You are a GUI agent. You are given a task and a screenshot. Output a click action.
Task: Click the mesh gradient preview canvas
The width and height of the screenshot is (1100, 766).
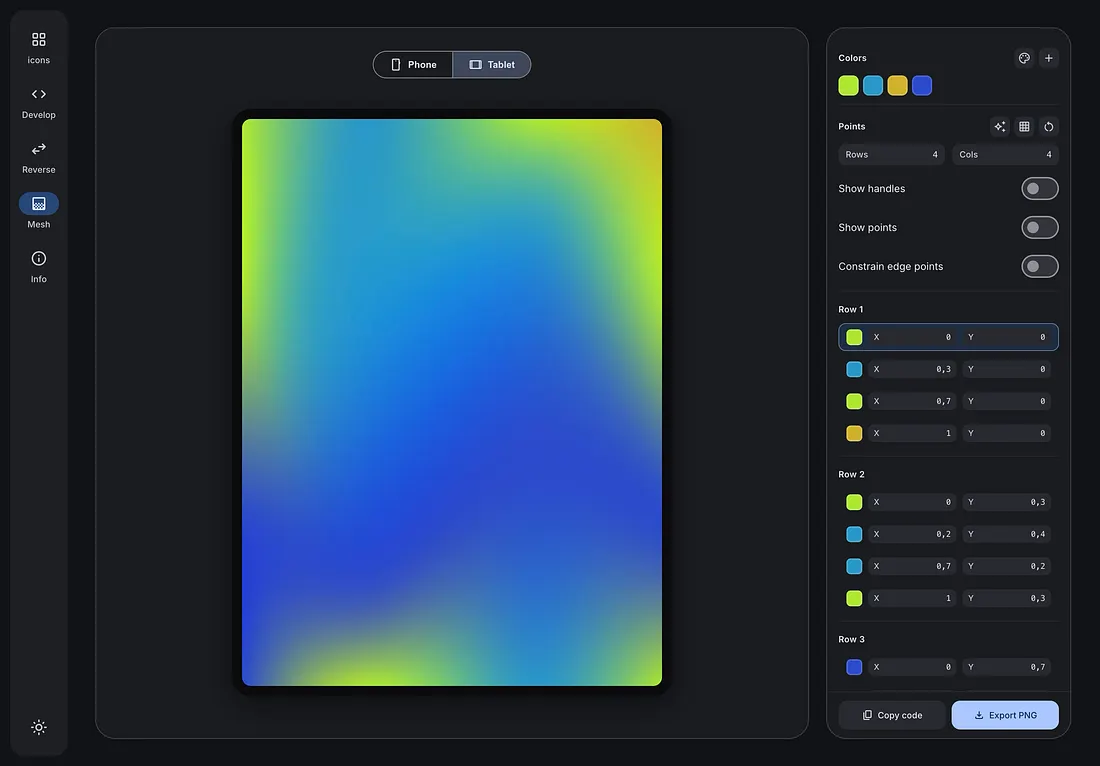pos(452,403)
